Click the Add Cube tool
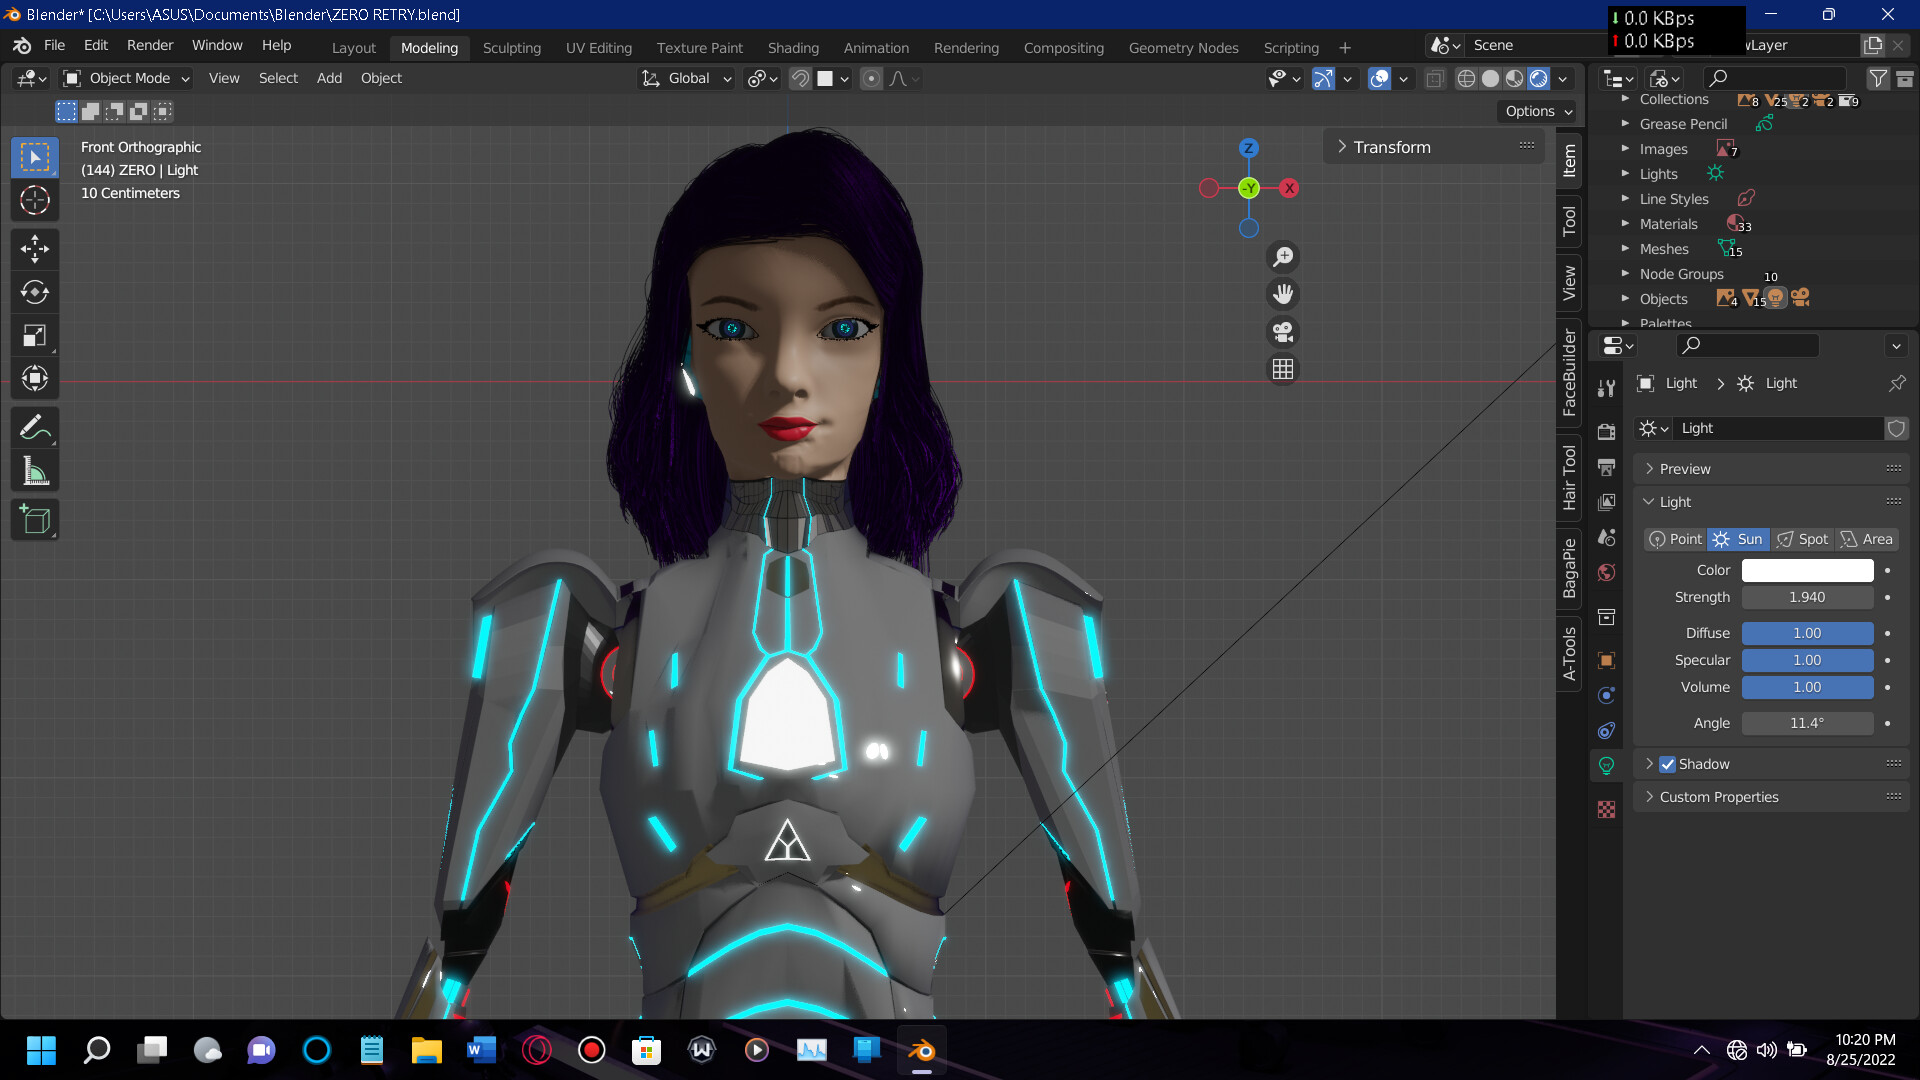This screenshot has height=1080, width=1920. tap(35, 519)
